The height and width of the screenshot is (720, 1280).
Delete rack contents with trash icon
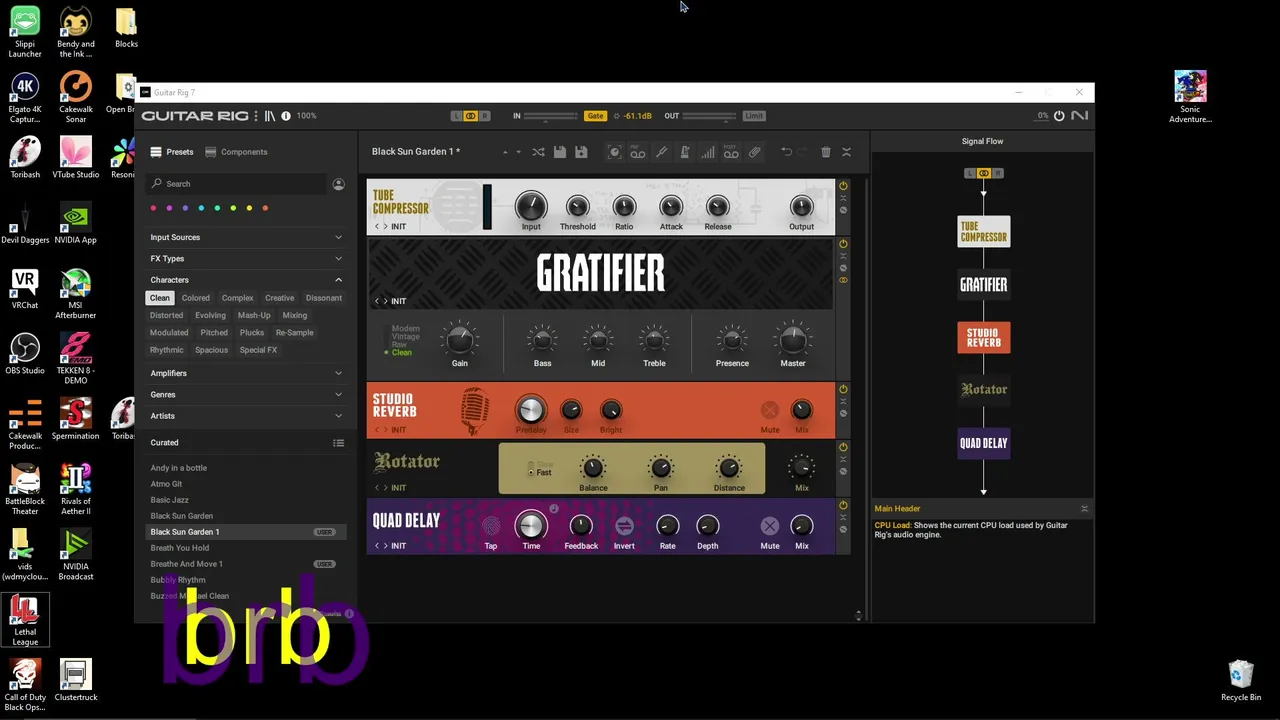[826, 152]
